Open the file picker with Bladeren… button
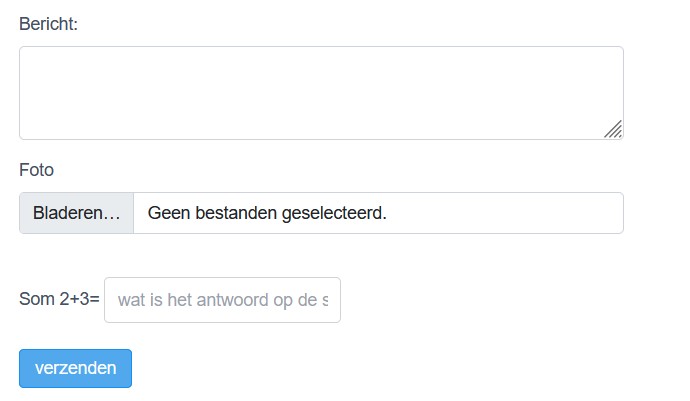The height and width of the screenshot is (401, 690). point(77,213)
